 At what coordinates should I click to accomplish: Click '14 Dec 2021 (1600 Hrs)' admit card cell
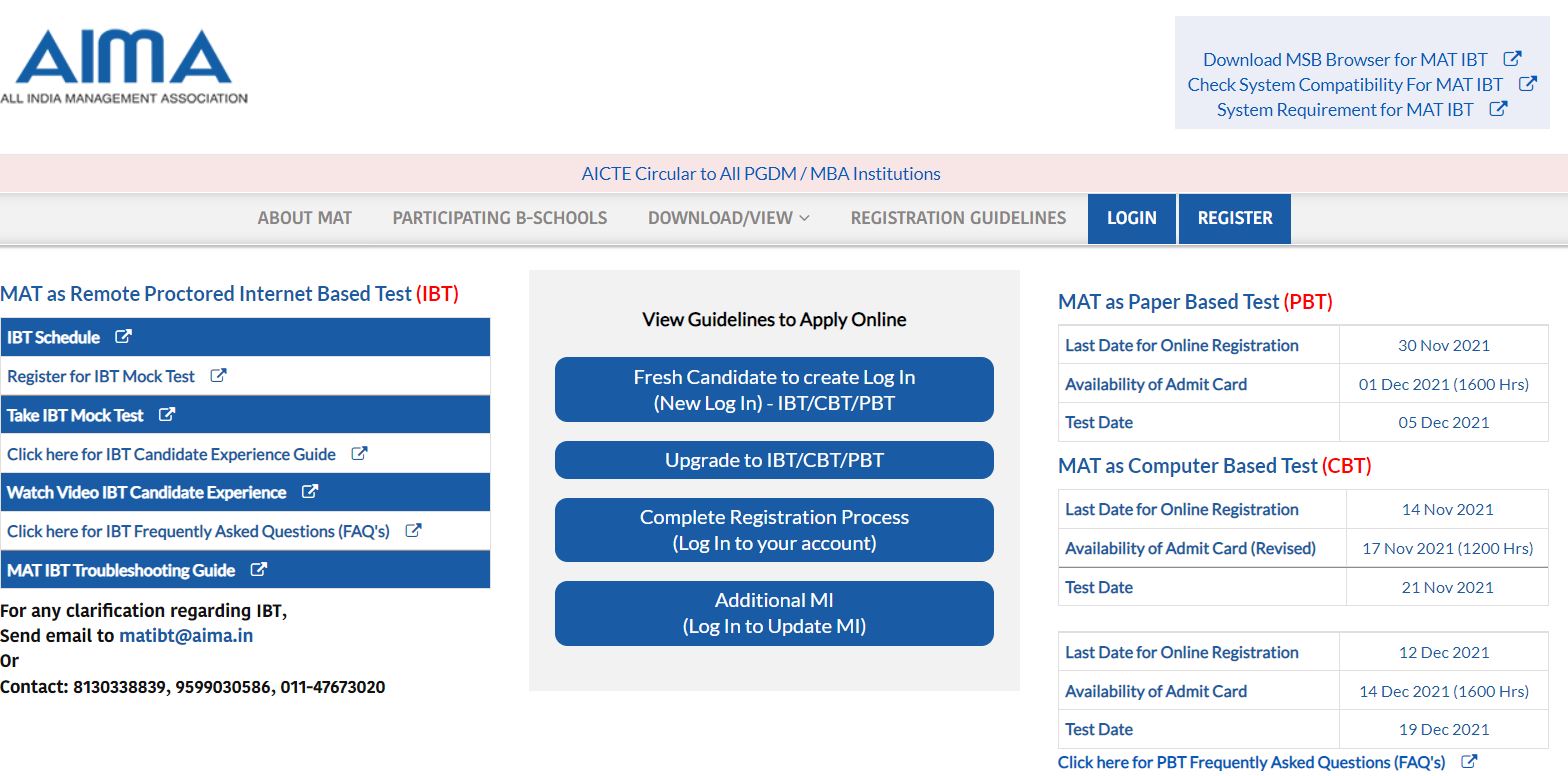click(1444, 691)
